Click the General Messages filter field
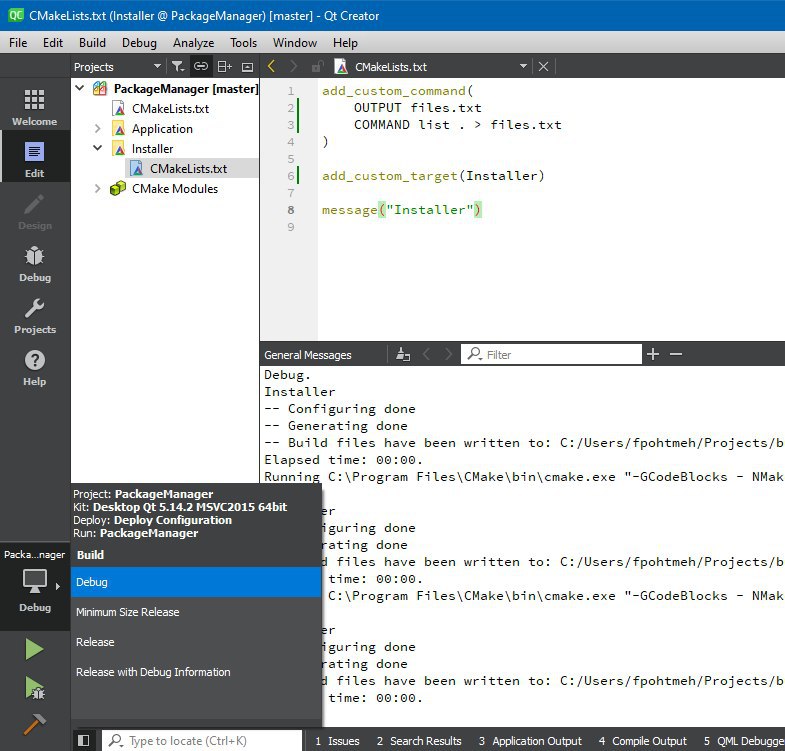This screenshot has width=785, height=751. (x=551, y=354)
